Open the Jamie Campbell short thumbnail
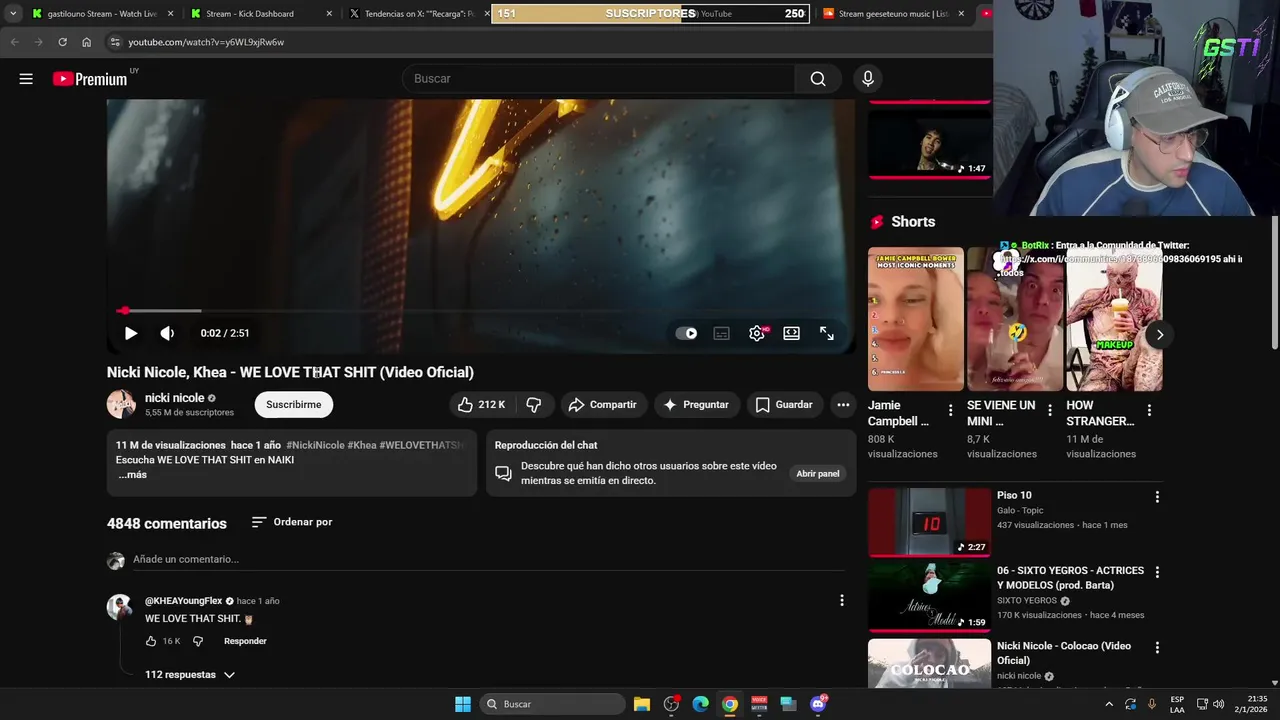The height and width of the screenshot is (720, 1280). (916, 319)
